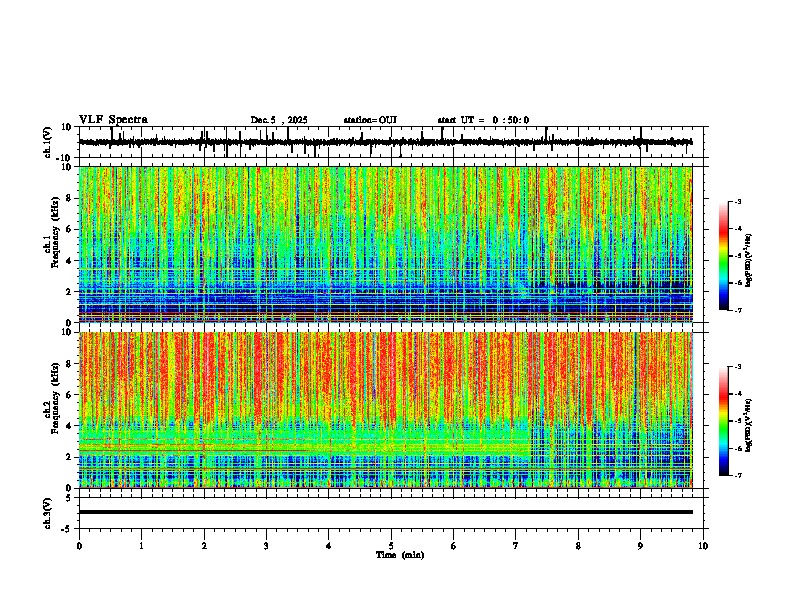Click time axis tick label "5"
This screenshot has height=612, width=792.
391,546
